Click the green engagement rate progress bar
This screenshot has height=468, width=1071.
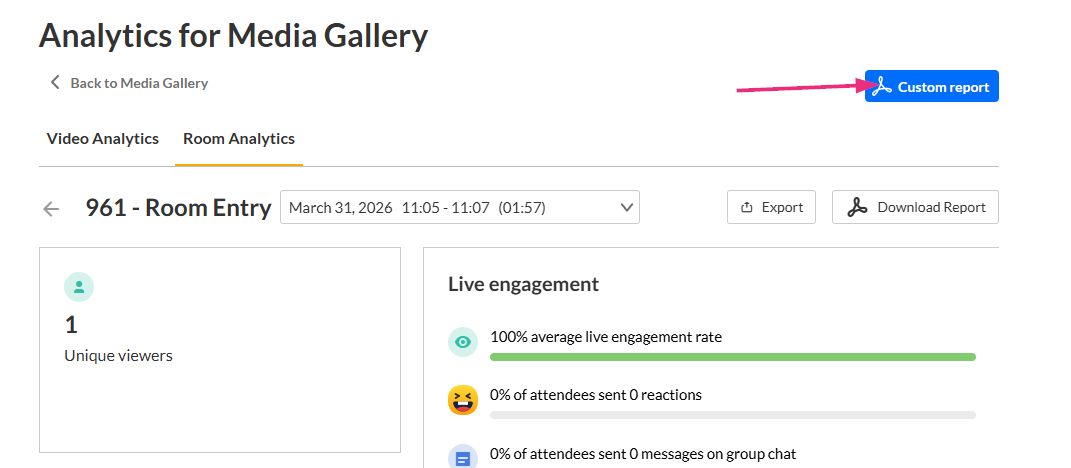coord(732,356)
